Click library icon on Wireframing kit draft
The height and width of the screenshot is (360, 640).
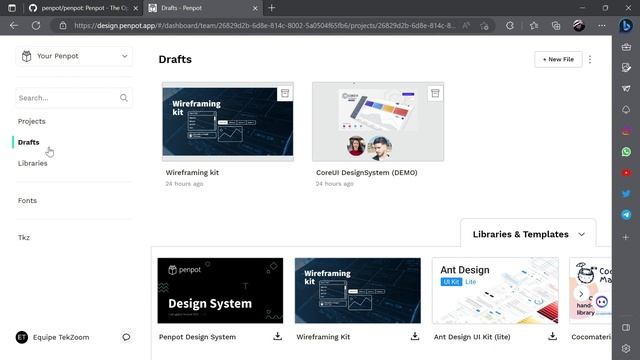pos(285,93)
